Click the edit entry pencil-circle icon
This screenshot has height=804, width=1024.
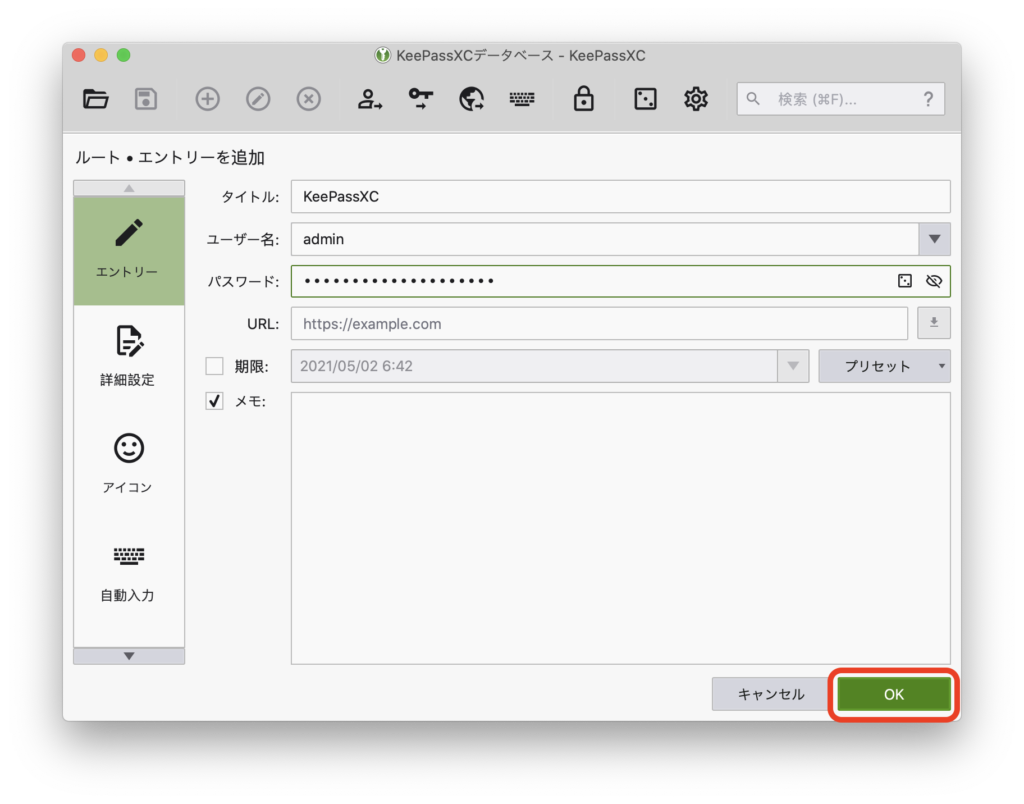click(x=258, y=99)
